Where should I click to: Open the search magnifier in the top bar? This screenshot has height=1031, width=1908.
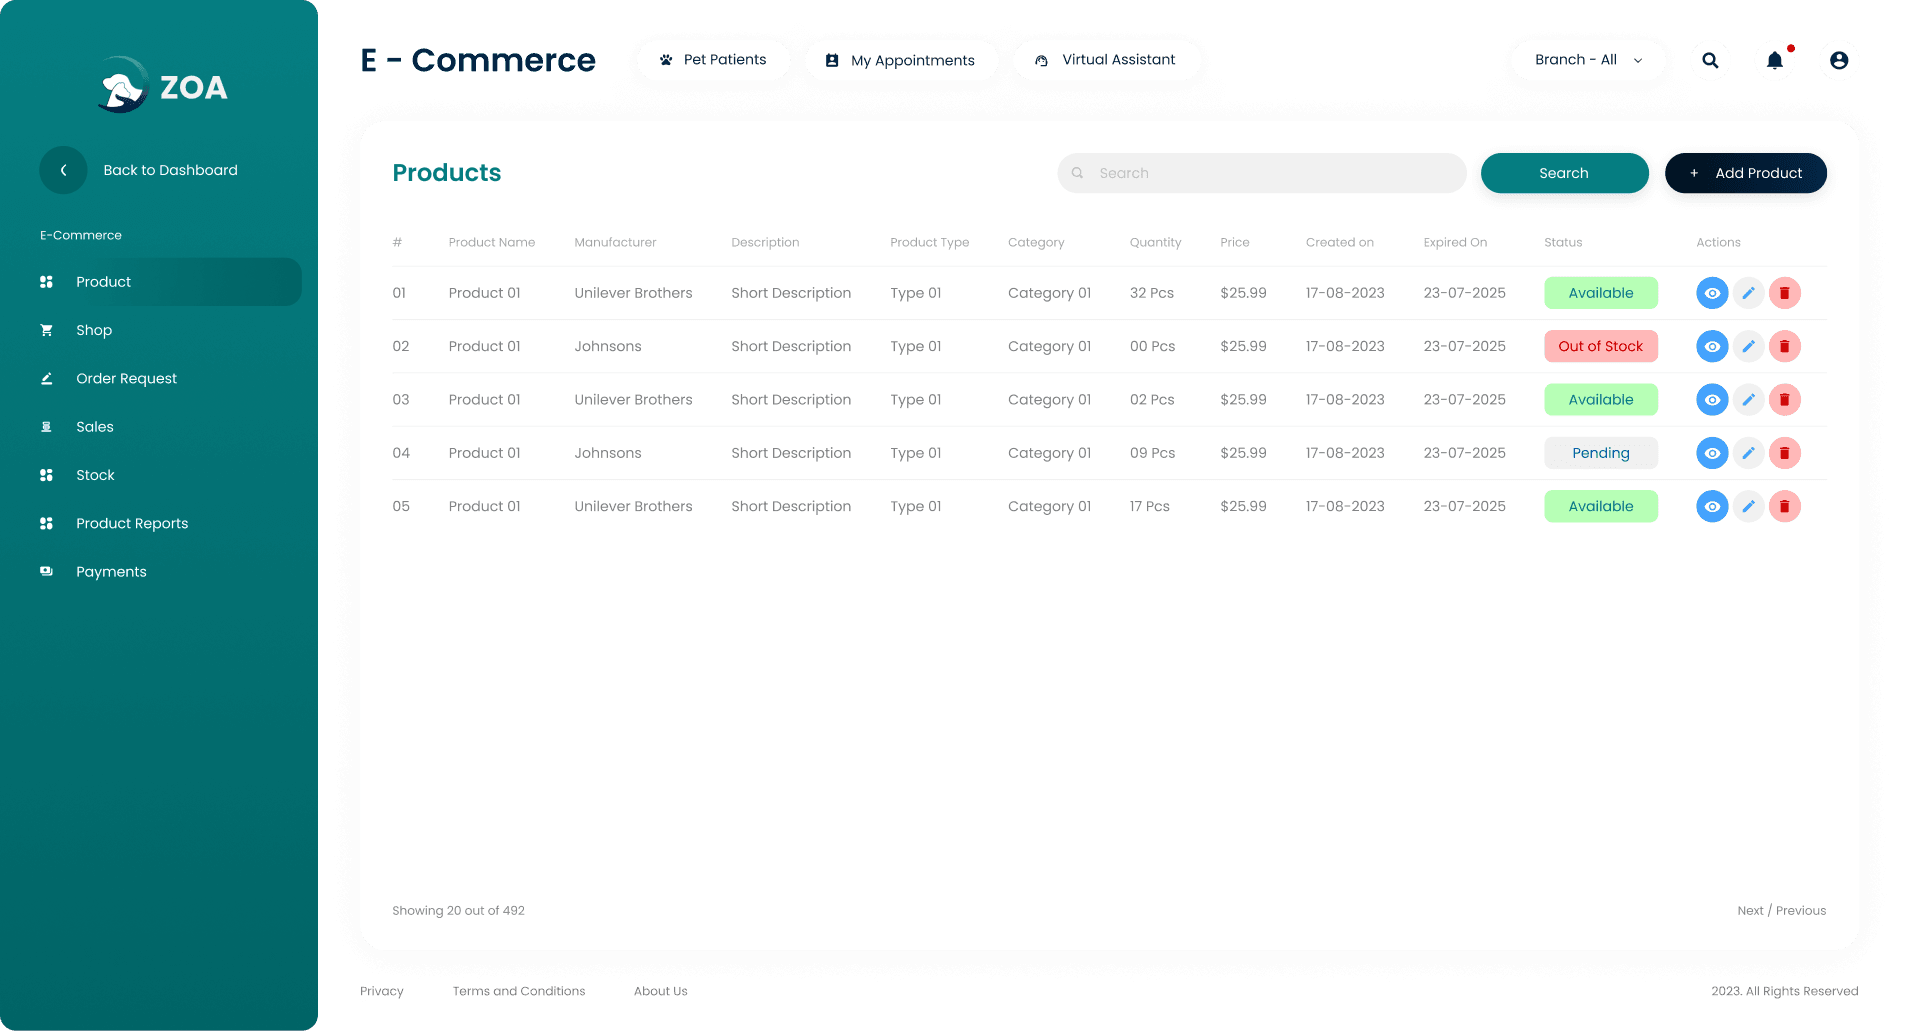pyautogui.click(x=1710, y=60)
